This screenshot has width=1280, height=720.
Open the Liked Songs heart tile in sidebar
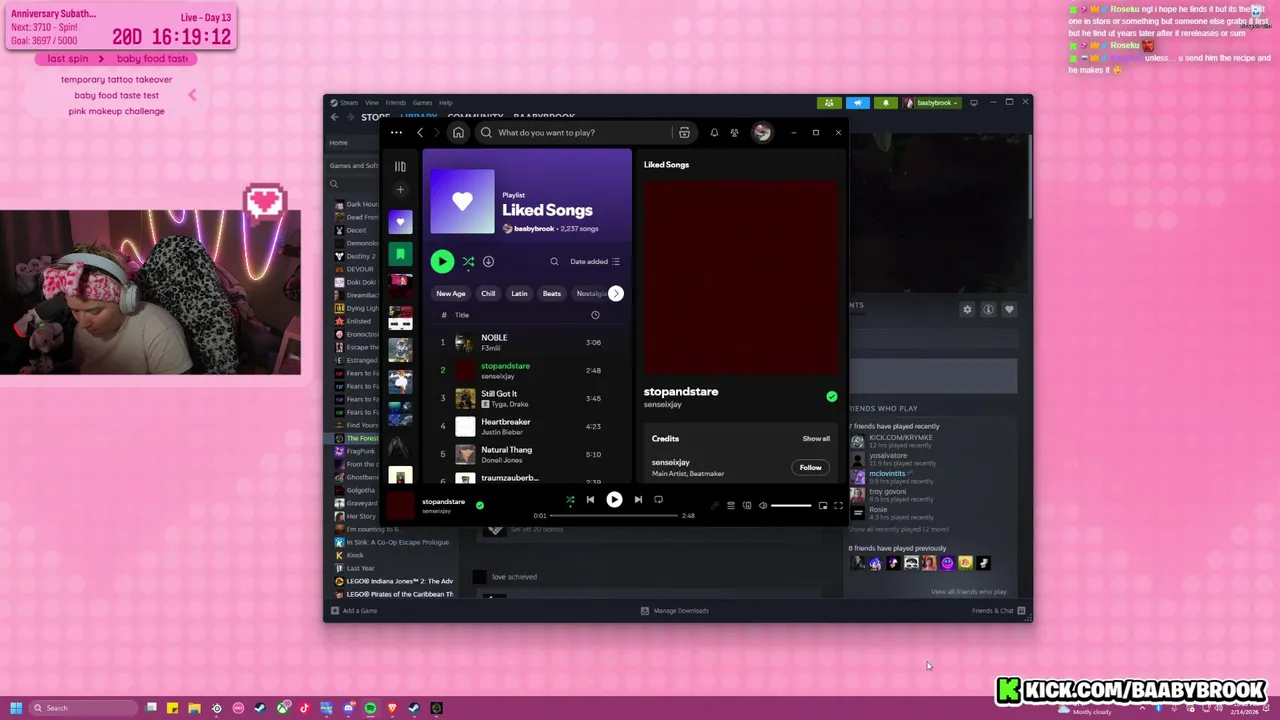pos(400,221)
